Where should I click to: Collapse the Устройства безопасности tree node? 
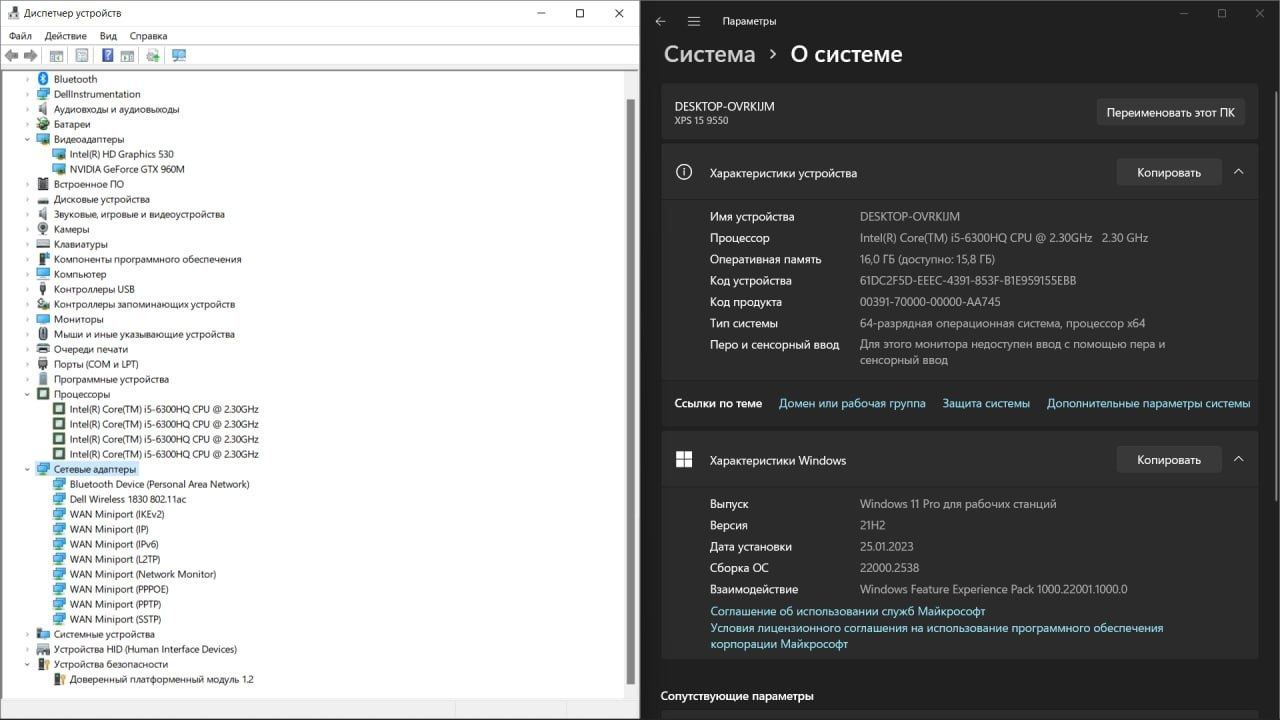point(28,664)
